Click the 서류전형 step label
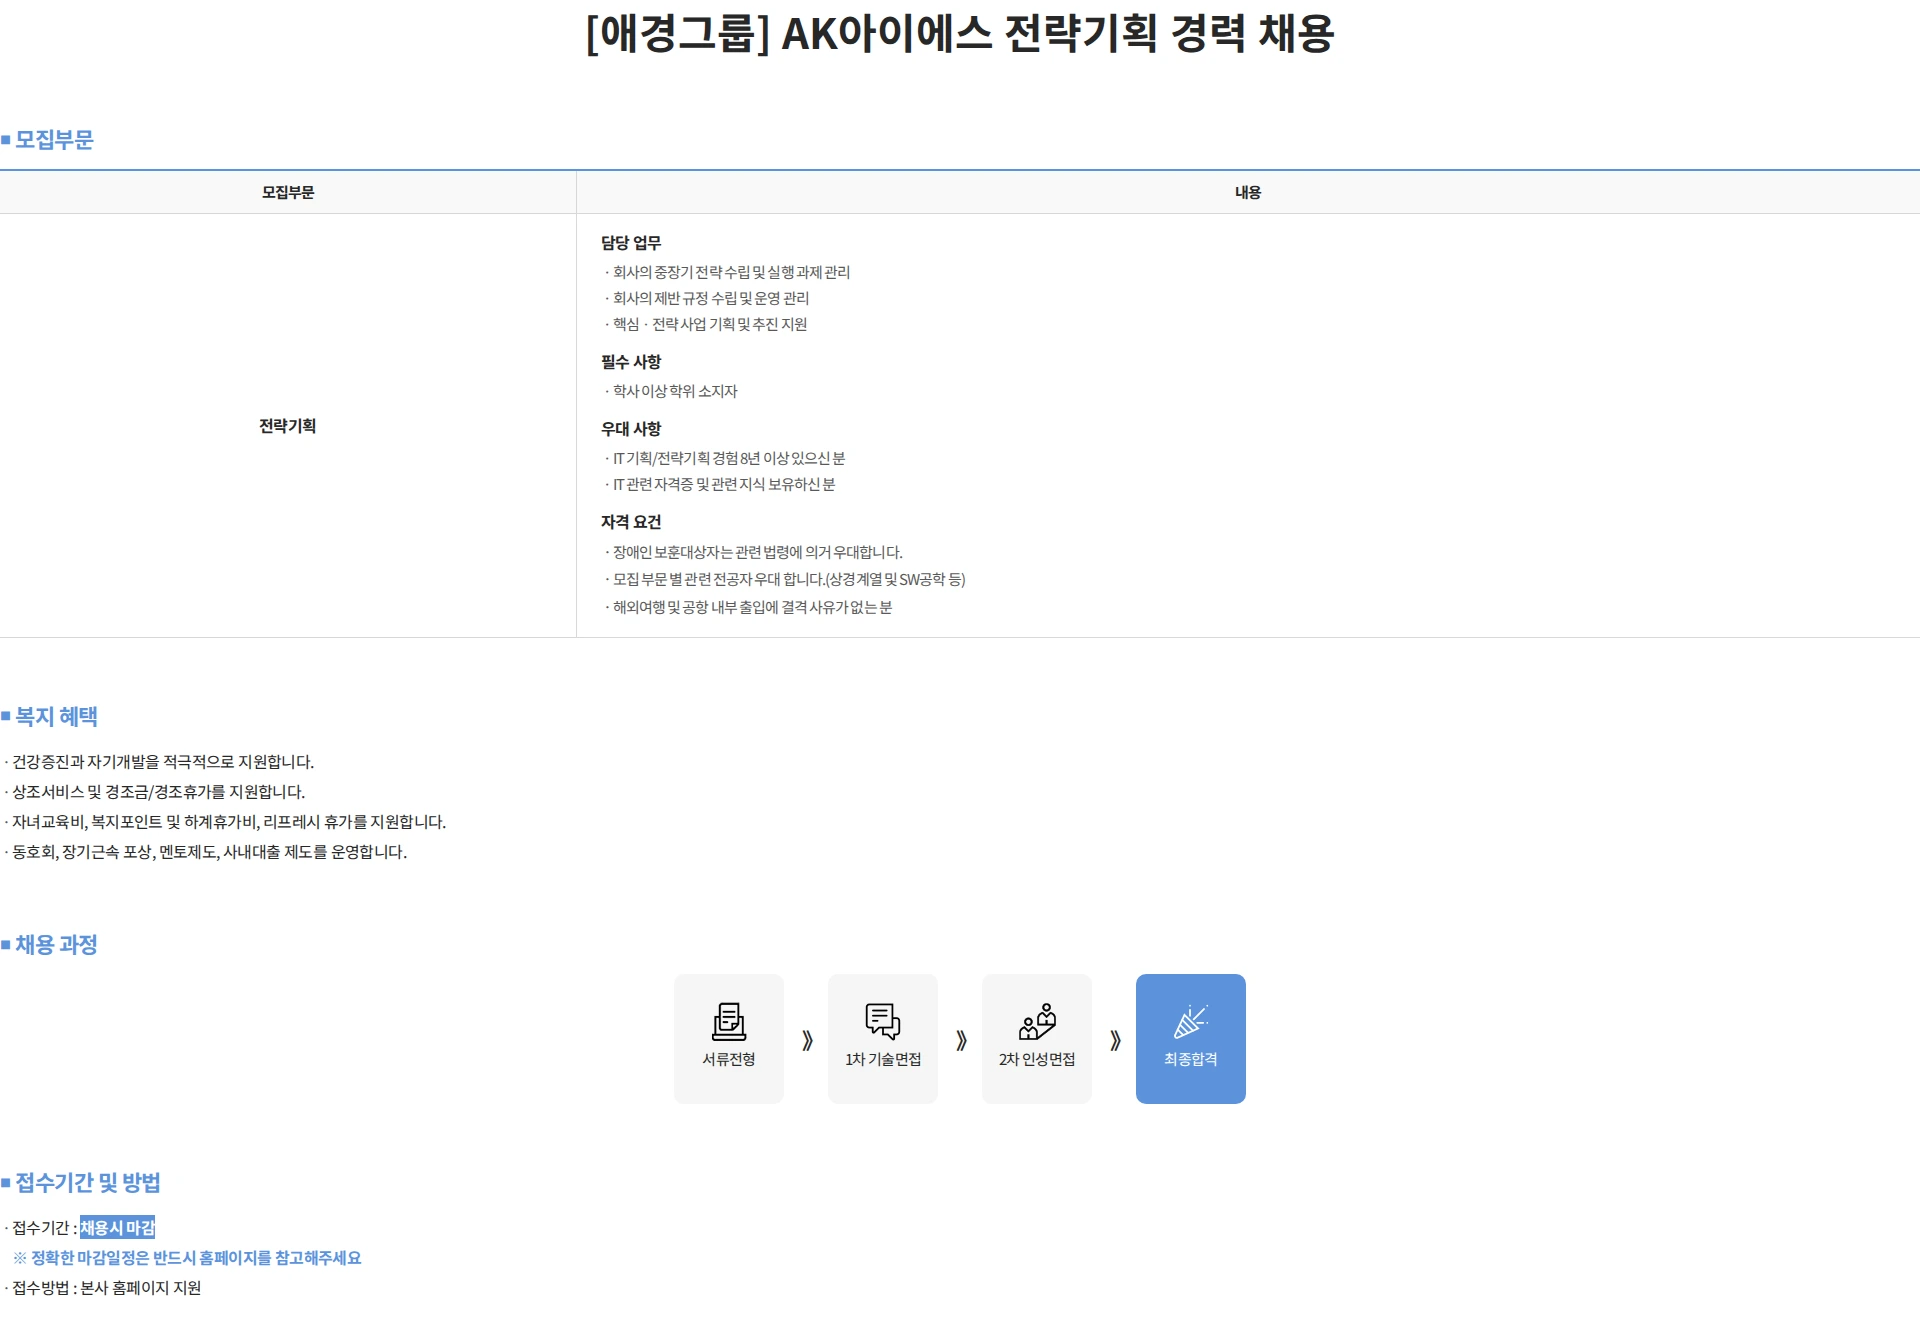Viewport: 1920px width, 1322px height. (x=729, y=1059)
